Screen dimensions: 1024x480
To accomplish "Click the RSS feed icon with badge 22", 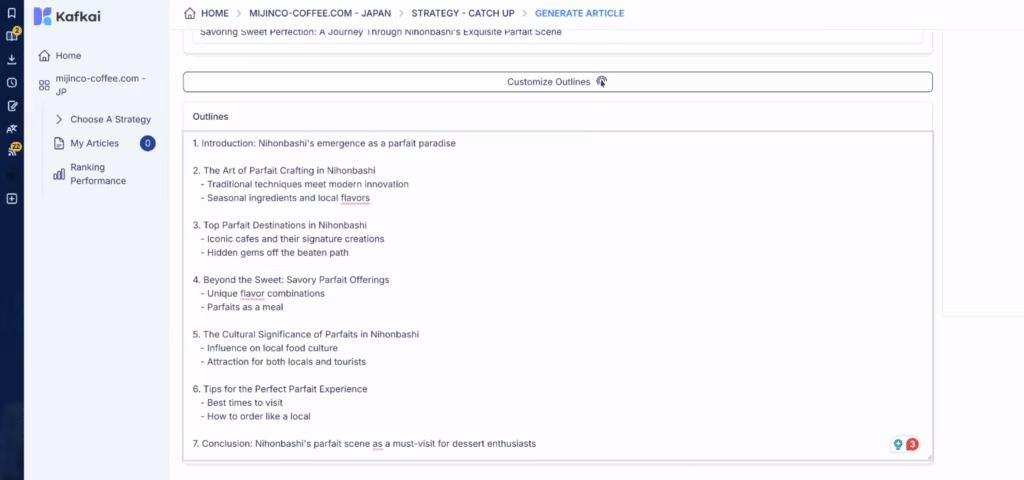I will (x=12, y=151).
